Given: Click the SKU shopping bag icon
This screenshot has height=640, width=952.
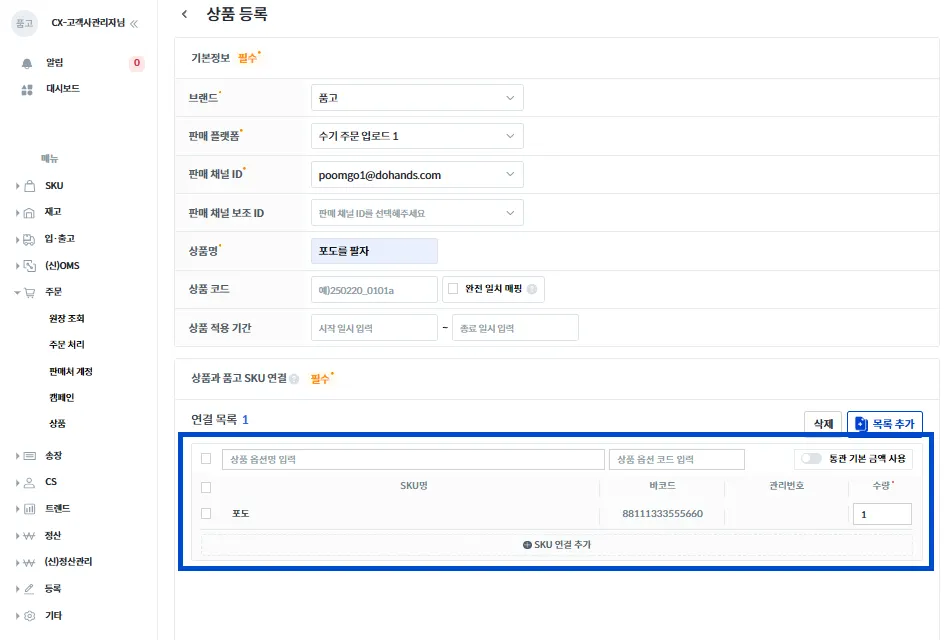Looking at the screenshot, I should [29, 186].
